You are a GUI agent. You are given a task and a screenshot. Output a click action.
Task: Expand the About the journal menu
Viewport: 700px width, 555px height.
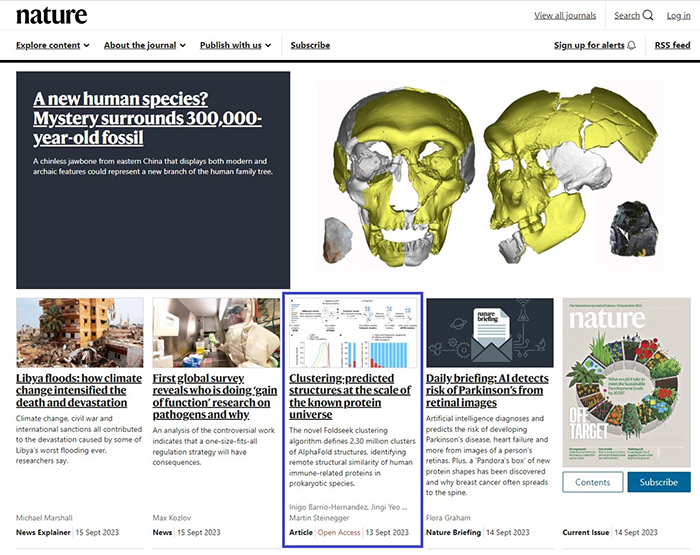click(145, 45)
